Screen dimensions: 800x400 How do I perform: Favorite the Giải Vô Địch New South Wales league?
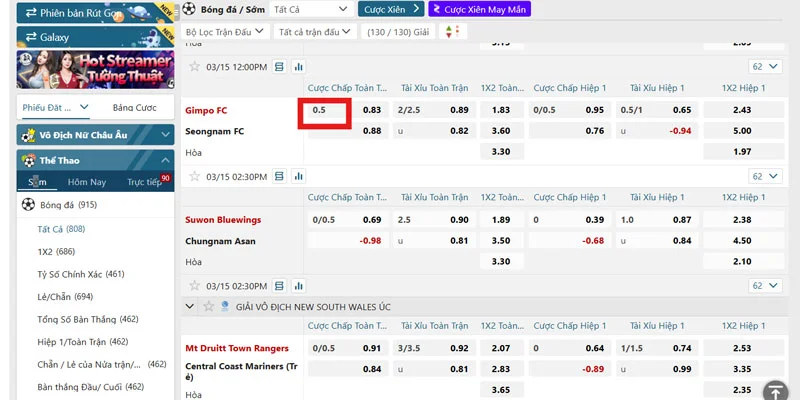point(209,307)
